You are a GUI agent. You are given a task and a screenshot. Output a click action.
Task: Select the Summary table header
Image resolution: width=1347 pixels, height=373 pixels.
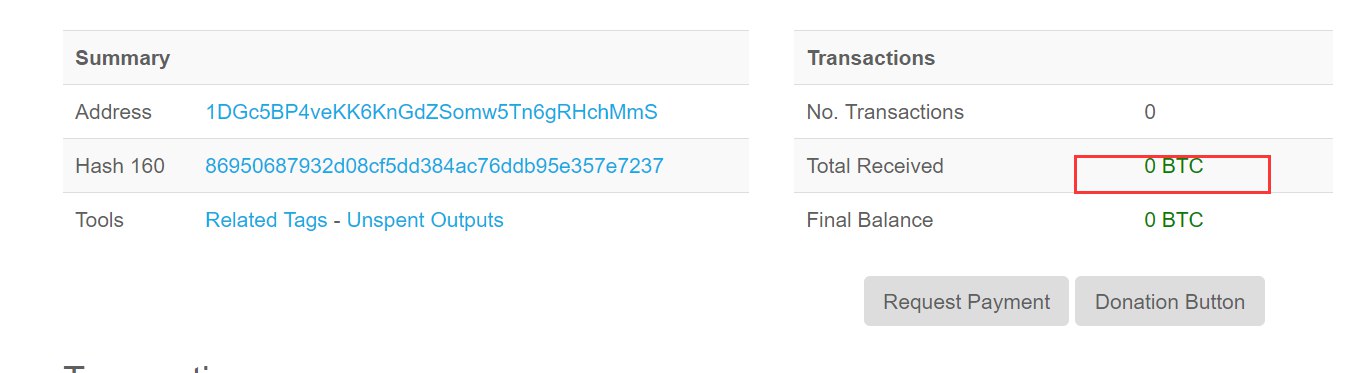[x=122, y=58]
